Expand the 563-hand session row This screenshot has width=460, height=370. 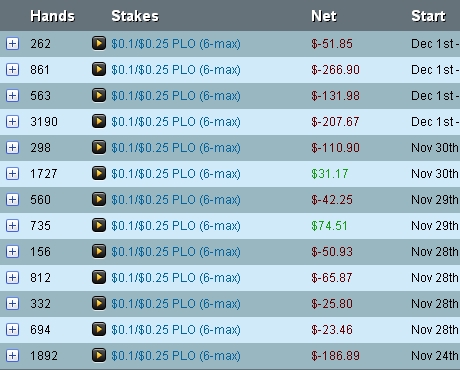click(12, 96)
